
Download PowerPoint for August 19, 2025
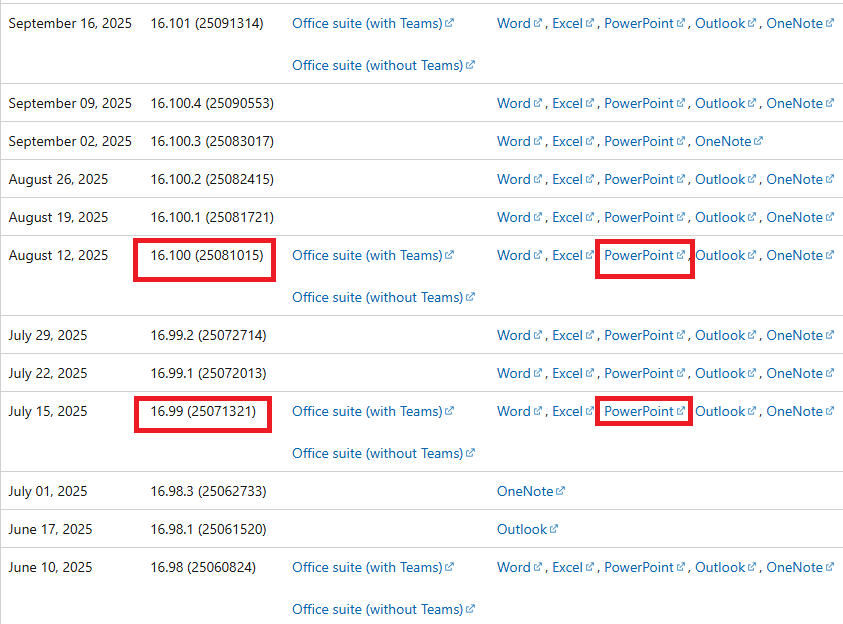[x=645, y=218]
